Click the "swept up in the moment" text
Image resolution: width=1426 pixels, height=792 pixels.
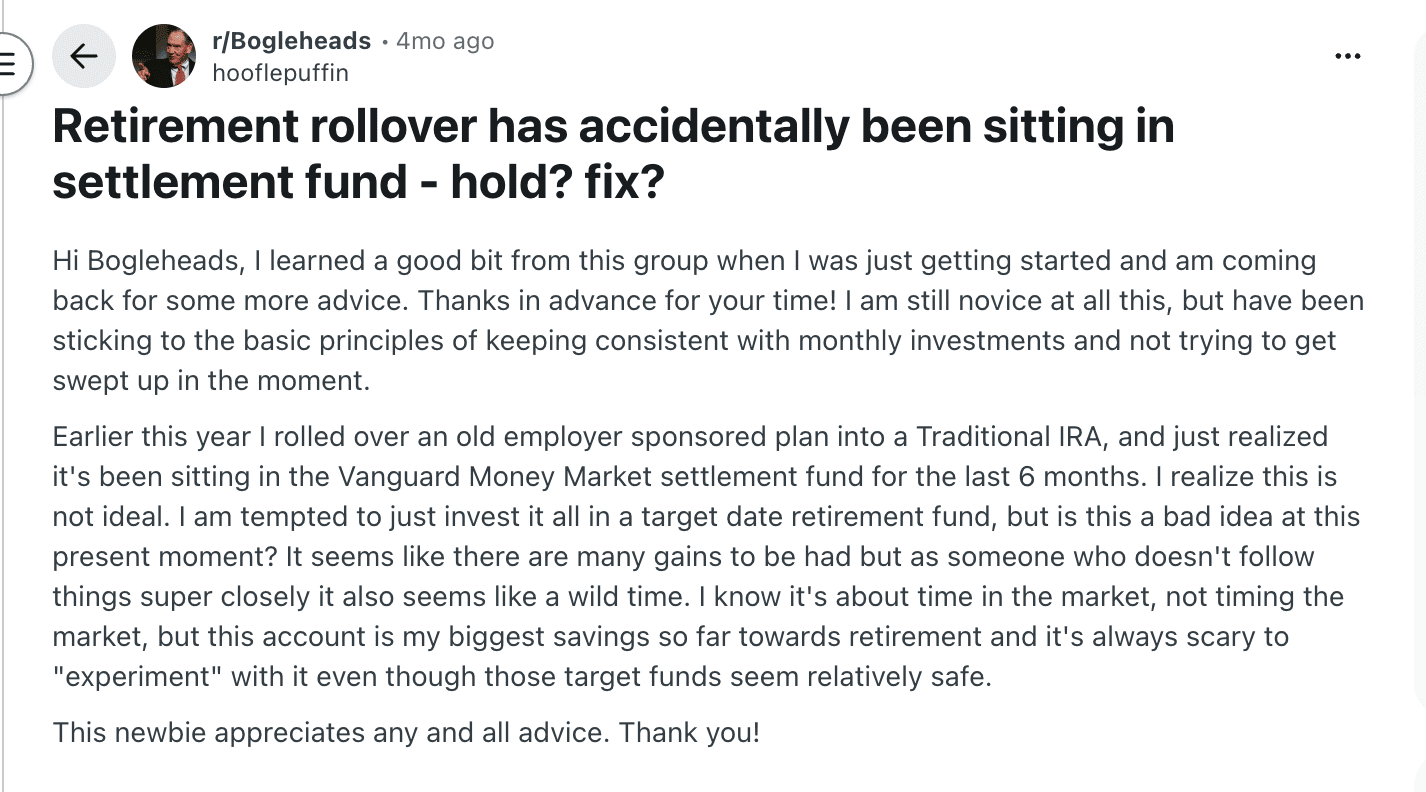pyautogui.click(x=211, y=381)
